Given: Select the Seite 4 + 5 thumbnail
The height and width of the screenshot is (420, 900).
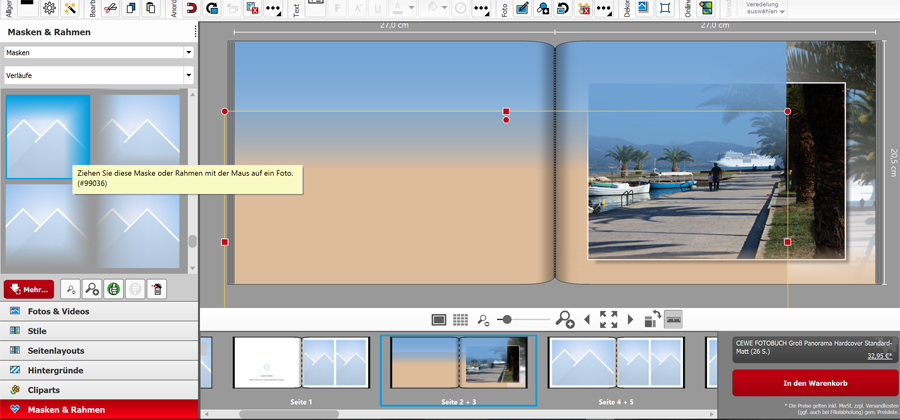Looking at the screenshot, I should pos(616,363).
